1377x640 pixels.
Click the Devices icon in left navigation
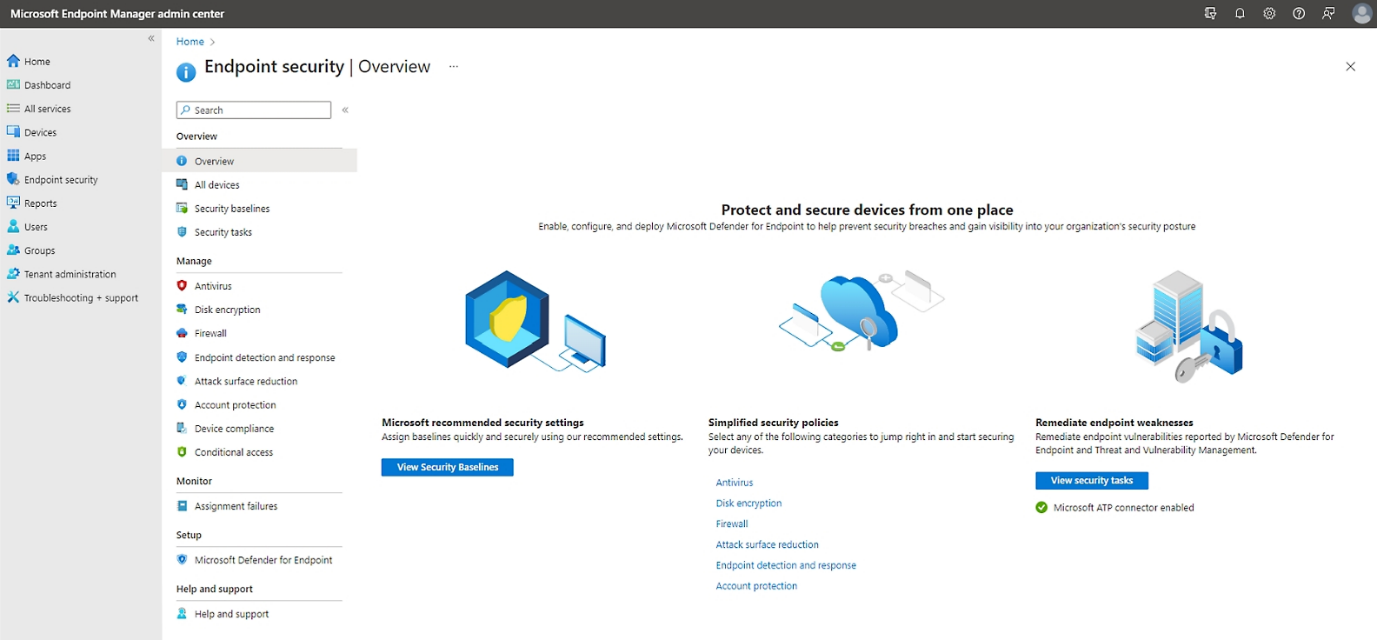(13, 132)
